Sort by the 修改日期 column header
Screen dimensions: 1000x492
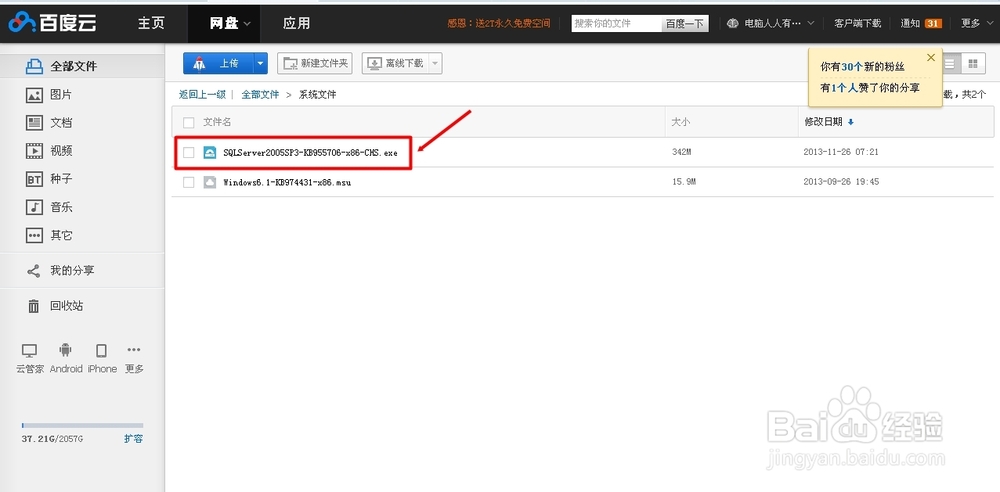823,122
